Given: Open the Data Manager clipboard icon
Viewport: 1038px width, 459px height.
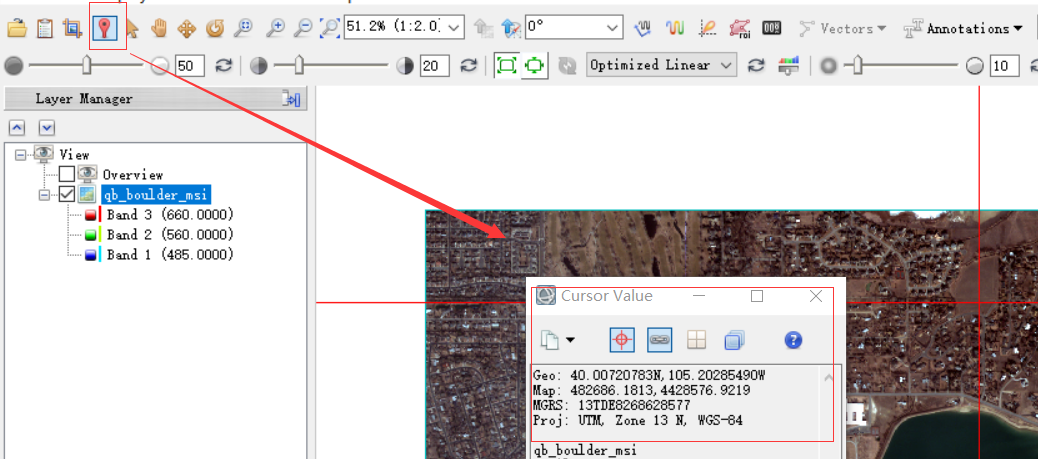Looking at the screenshot, I should (44, 28).
